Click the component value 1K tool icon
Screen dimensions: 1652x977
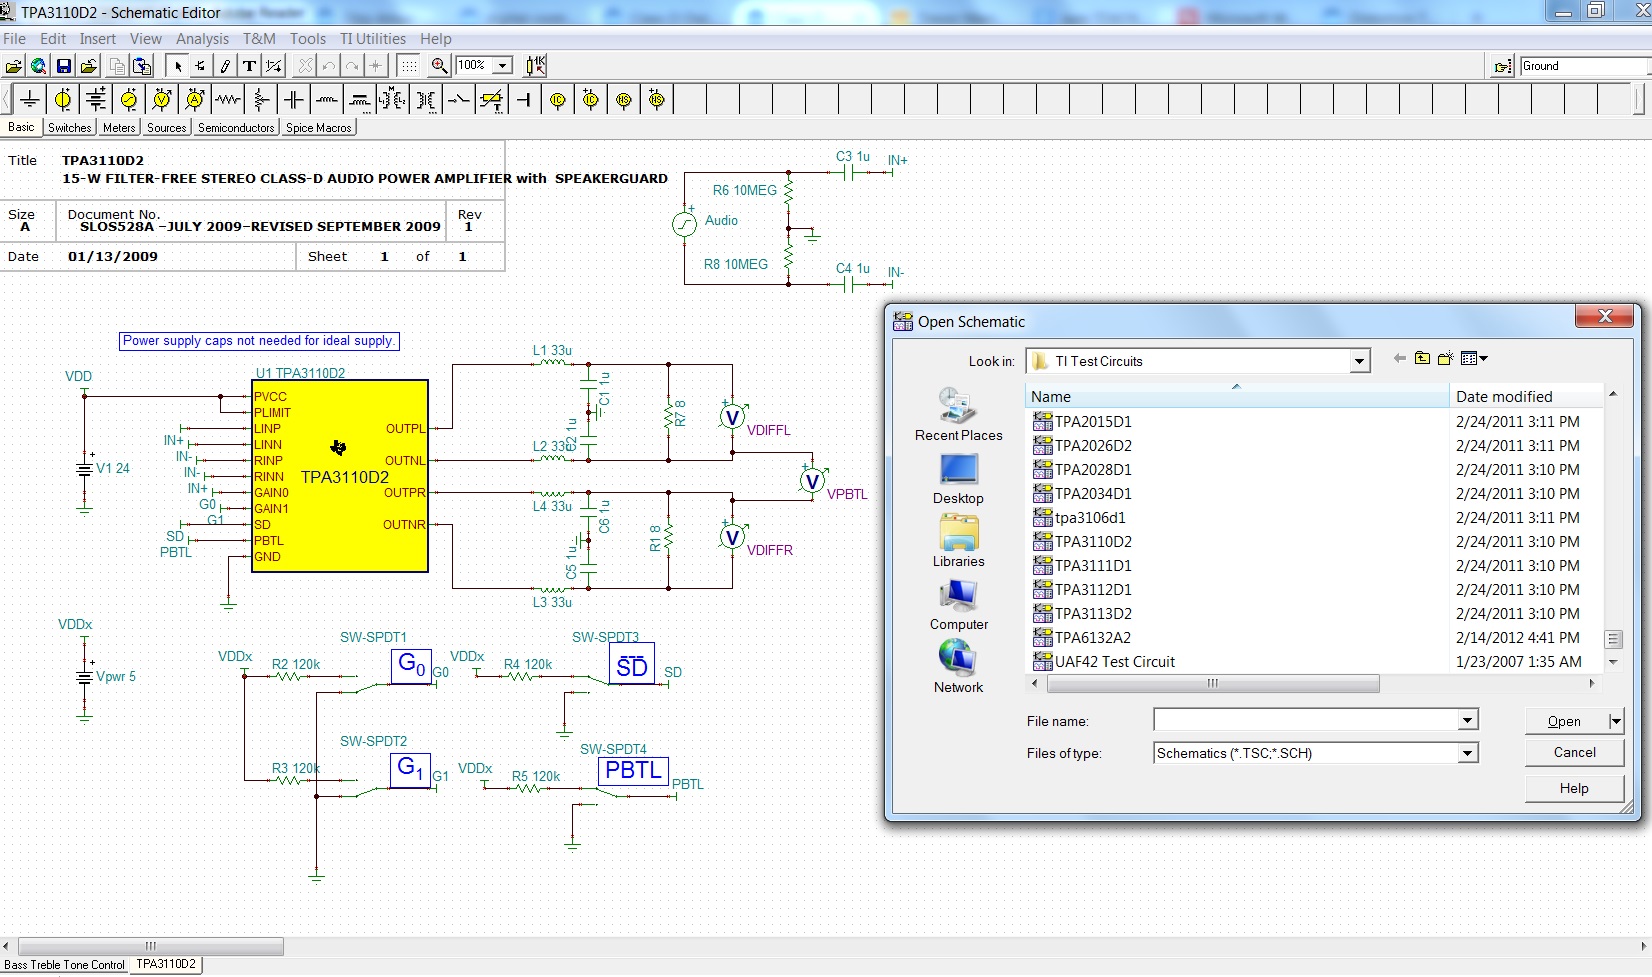tap(535, 66)
